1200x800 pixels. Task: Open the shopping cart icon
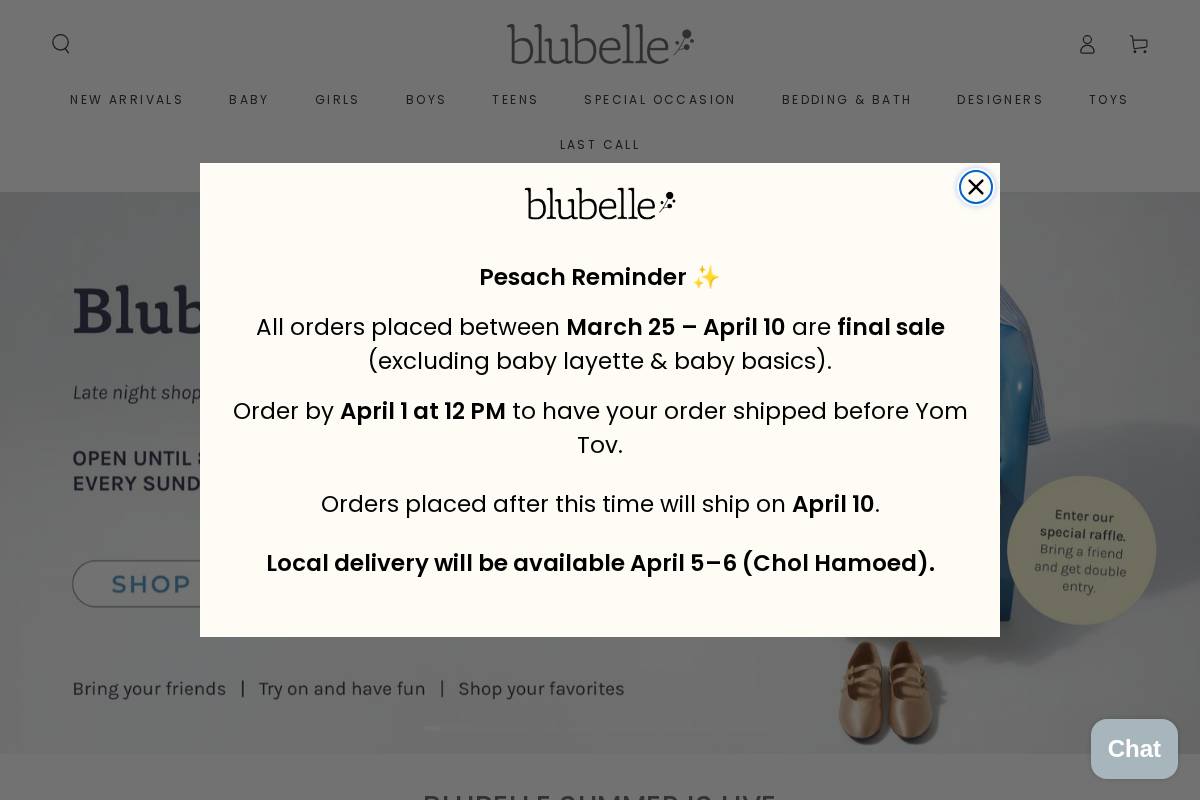[1138, 44]
